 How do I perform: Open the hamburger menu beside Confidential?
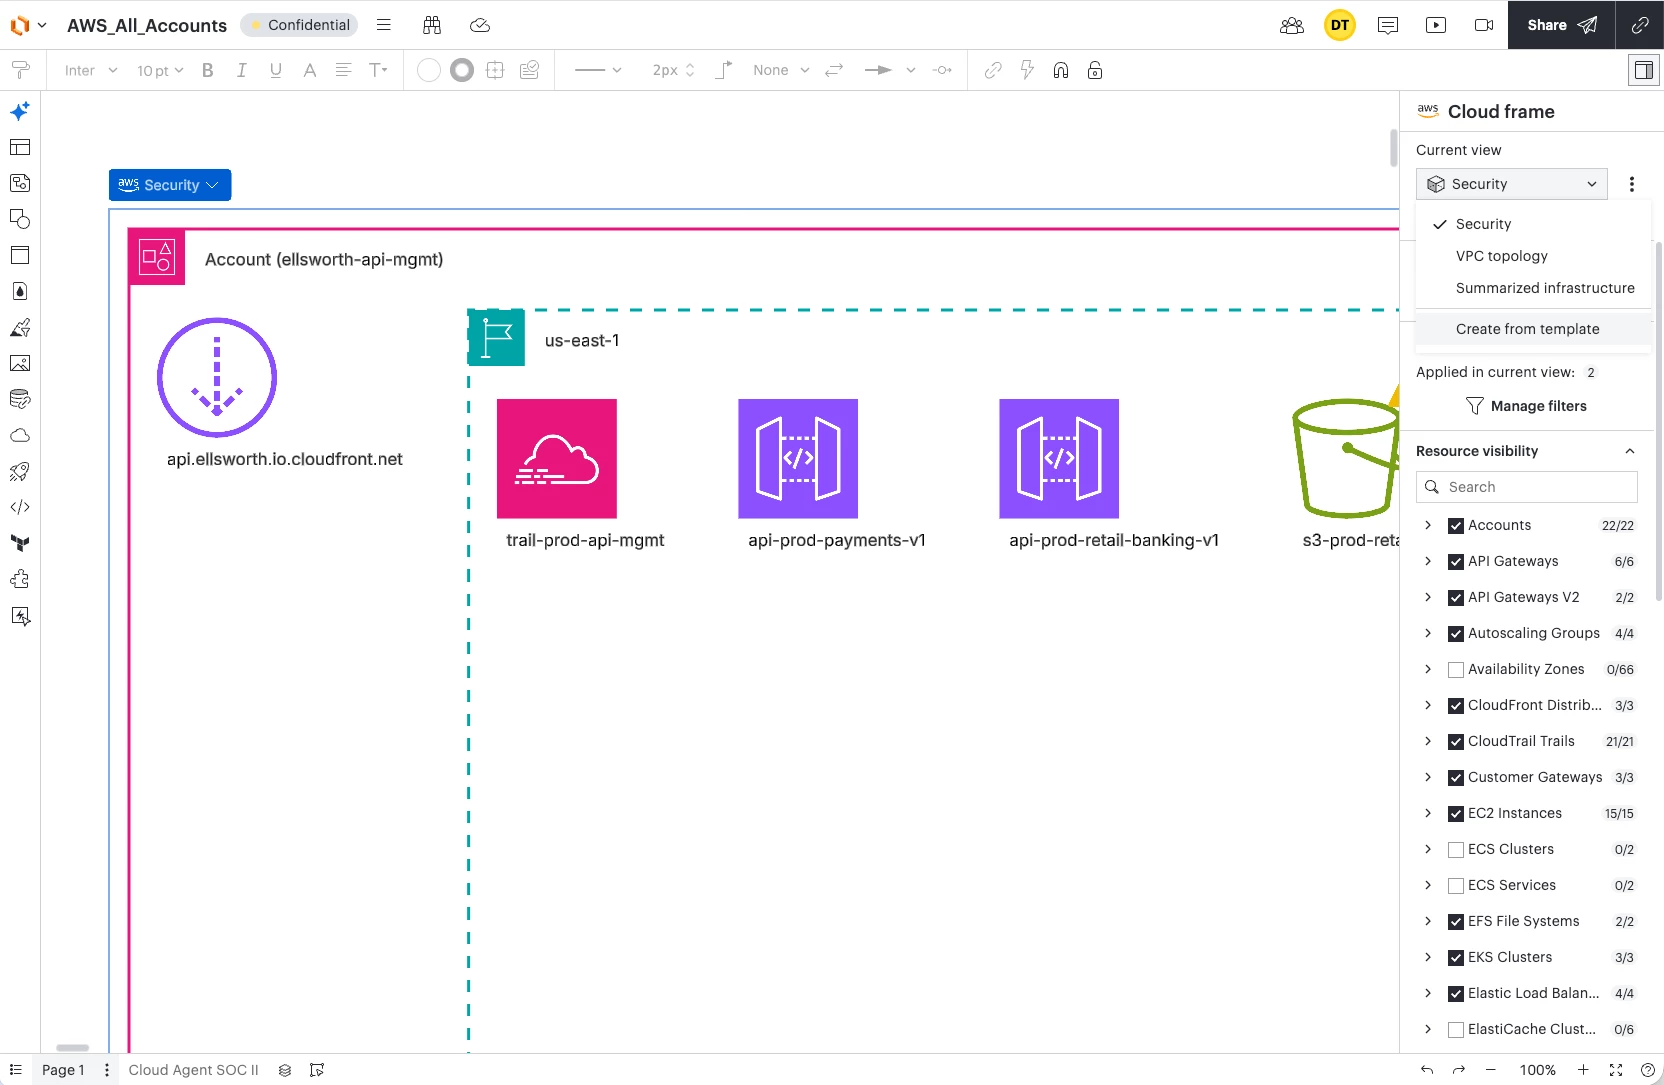tap(384, 25)
